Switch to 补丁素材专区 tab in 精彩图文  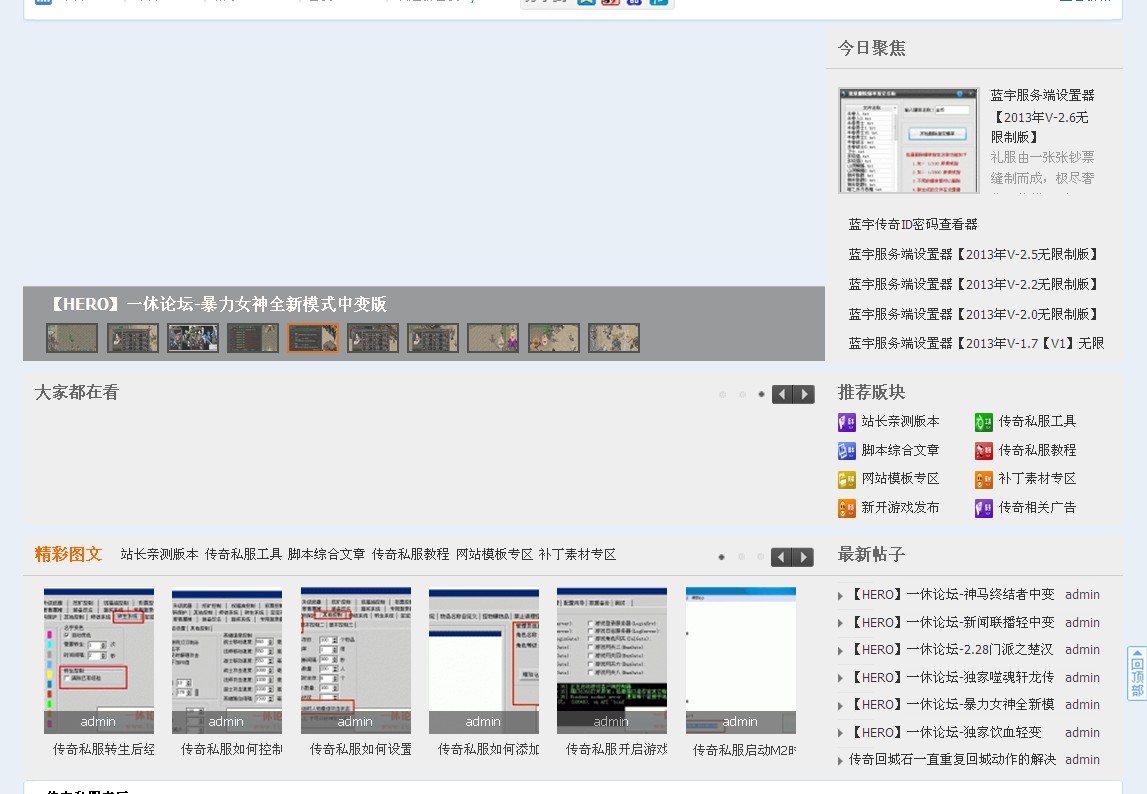pyautogui.click(x=577, y=555)
